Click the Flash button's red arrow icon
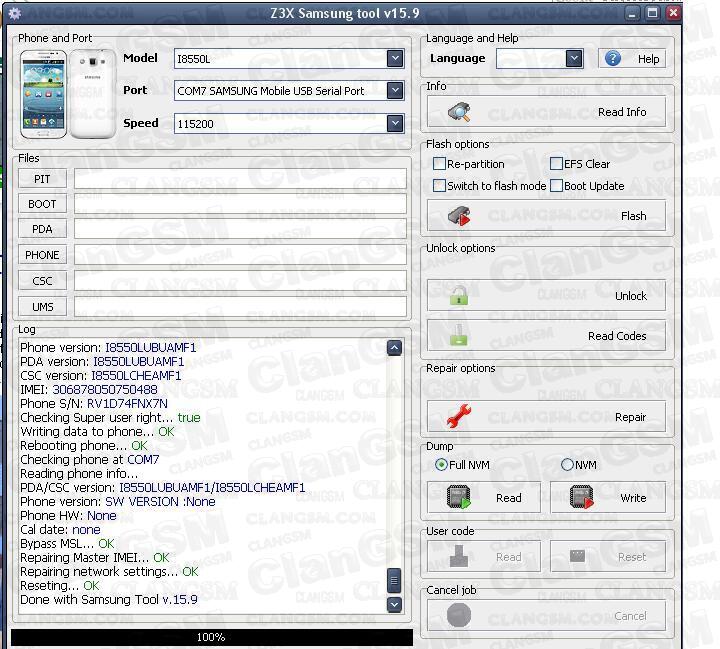Image resolution: width=720 pixels, height=649 pixels. [459, 216]
